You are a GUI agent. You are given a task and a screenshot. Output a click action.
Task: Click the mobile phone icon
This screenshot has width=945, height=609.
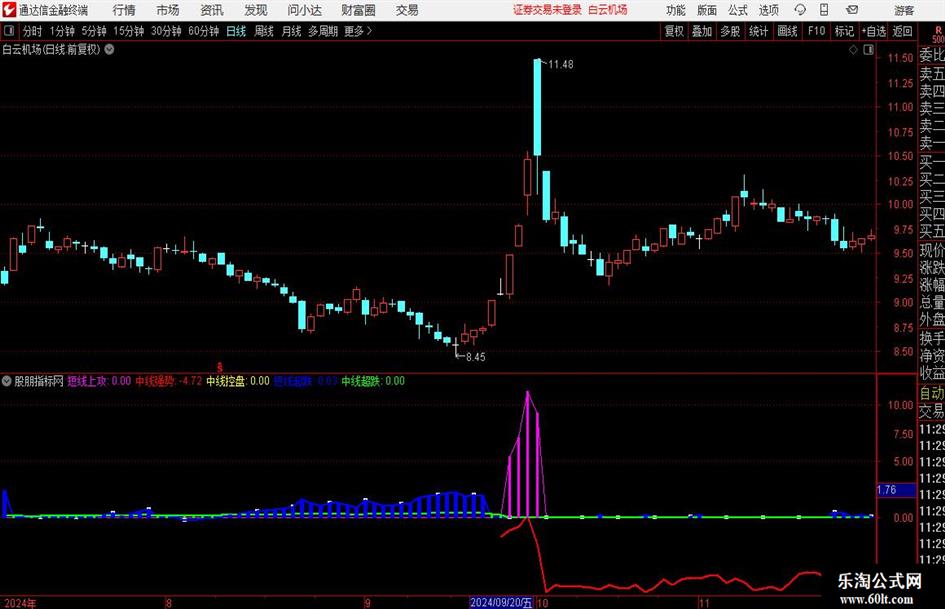point(824,10)
